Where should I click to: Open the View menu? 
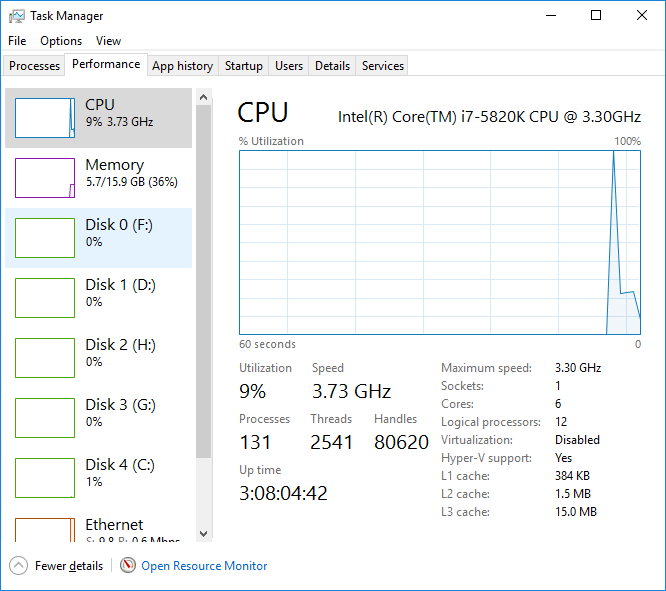point(108,41)
